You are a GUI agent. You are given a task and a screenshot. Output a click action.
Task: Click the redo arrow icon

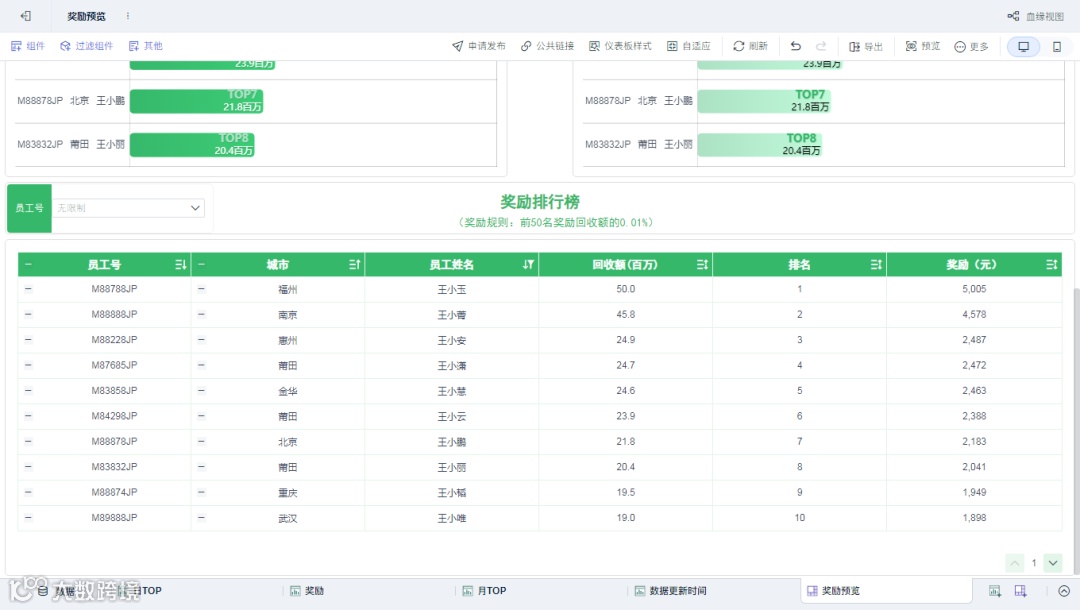[821, 46]
